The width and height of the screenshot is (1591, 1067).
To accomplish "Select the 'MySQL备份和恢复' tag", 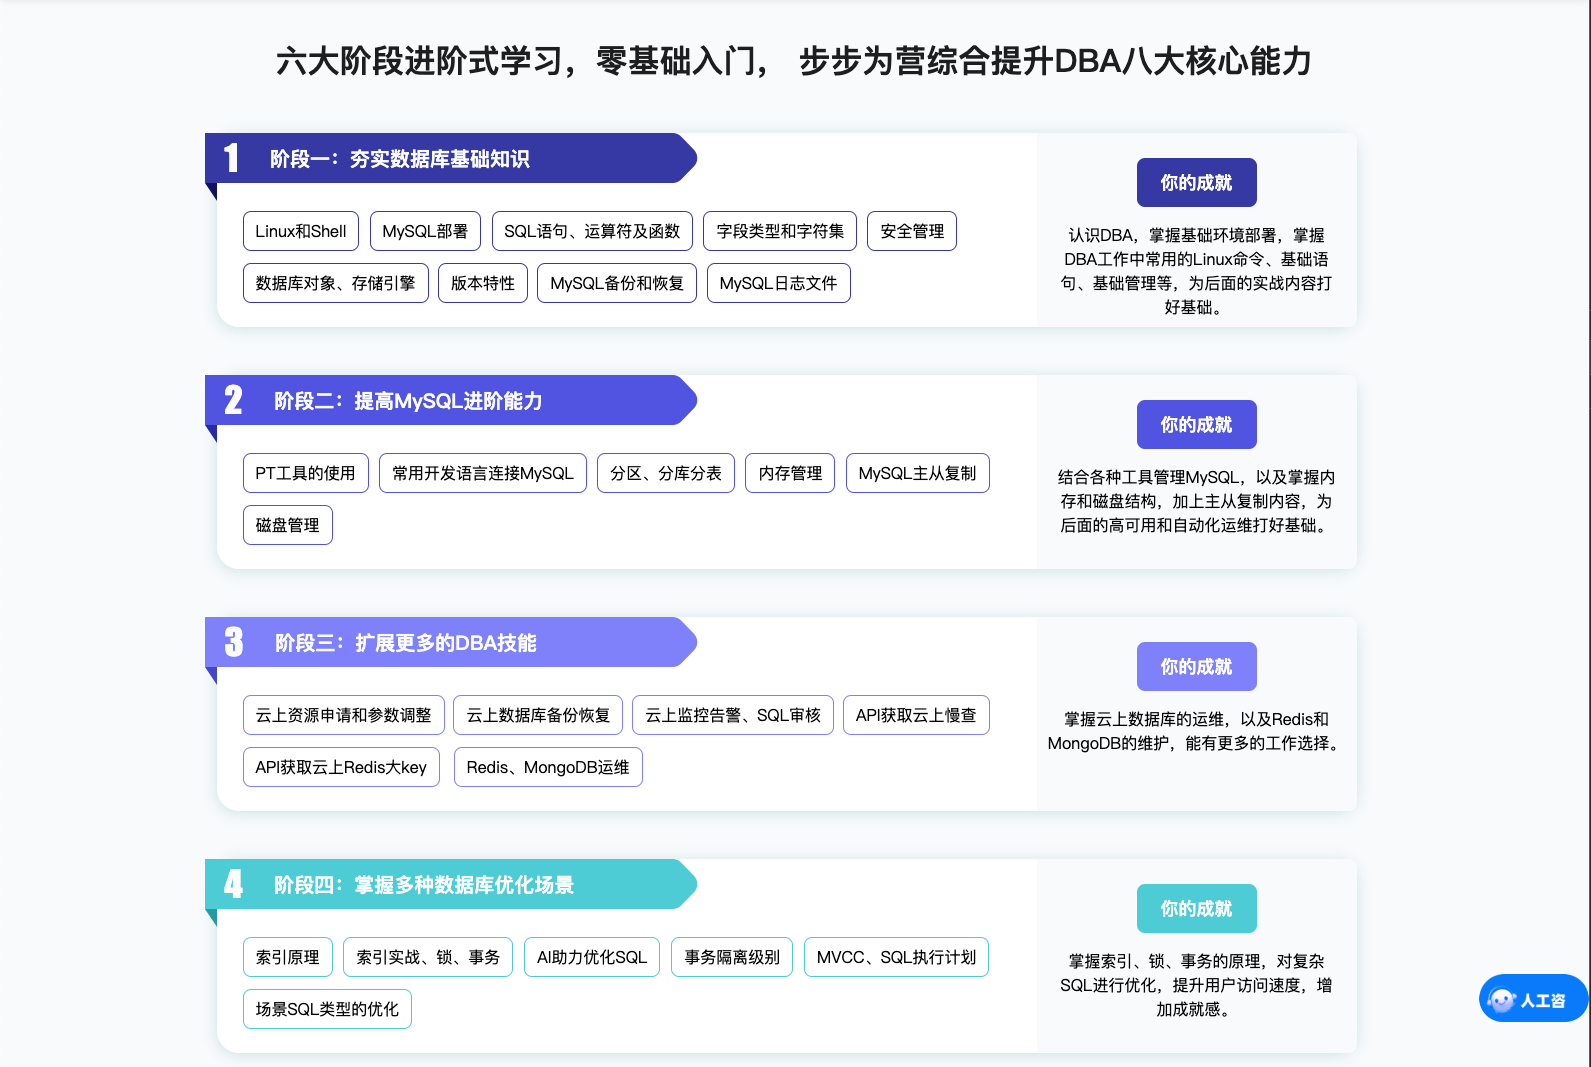I will (x=616, y=283).
